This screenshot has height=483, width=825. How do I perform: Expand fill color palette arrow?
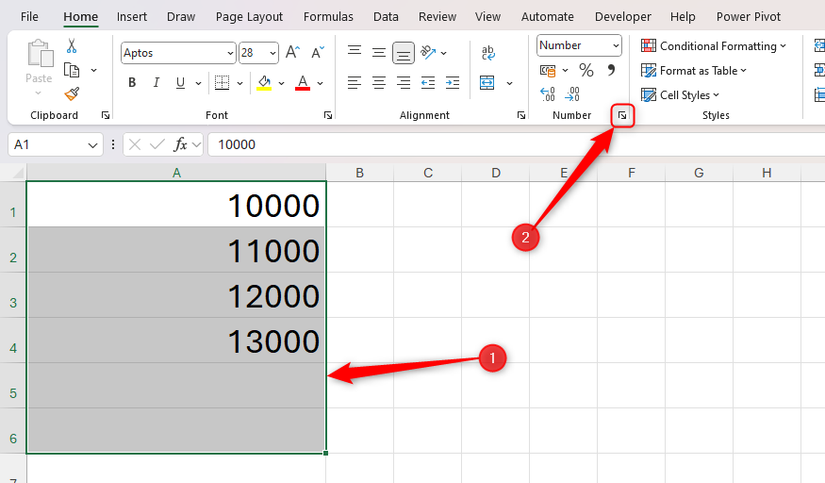(x=281, y=83)
